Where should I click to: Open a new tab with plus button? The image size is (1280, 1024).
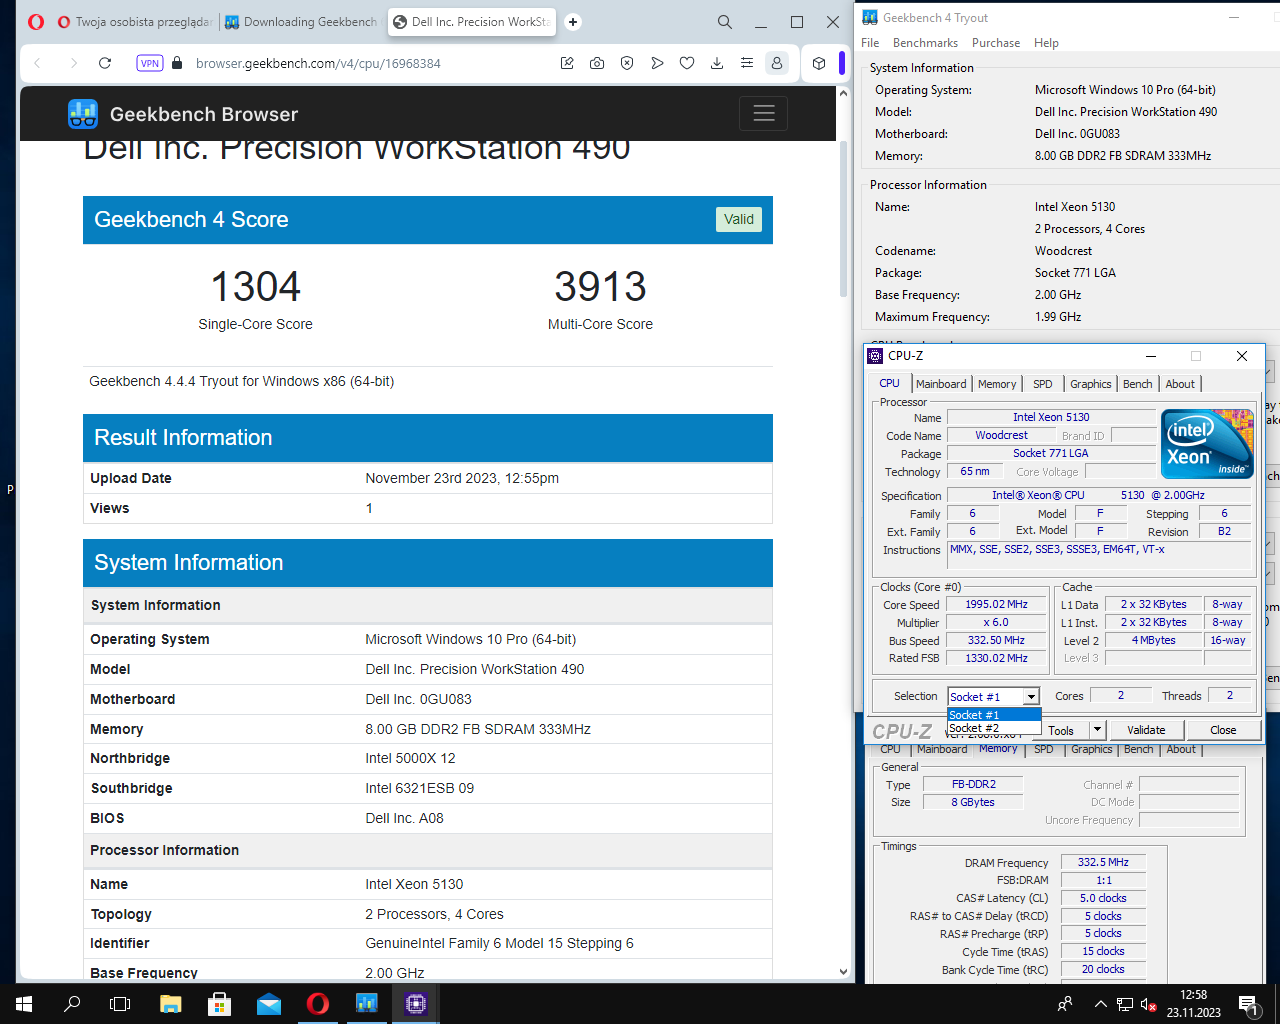tap(573, 22)
